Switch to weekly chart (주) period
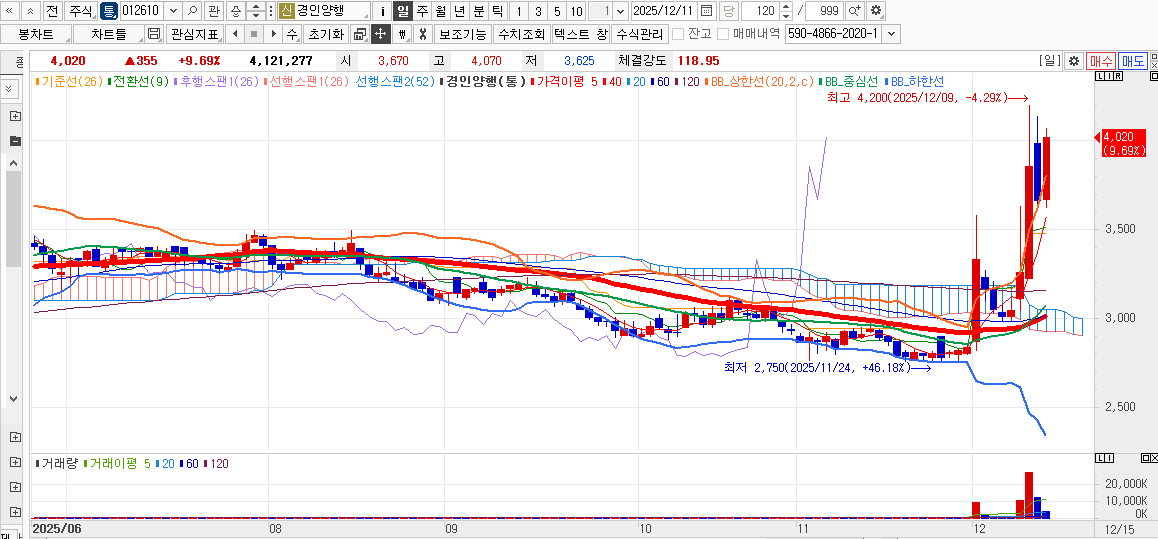Screen dimensions: 1158x539 point(422,11)
